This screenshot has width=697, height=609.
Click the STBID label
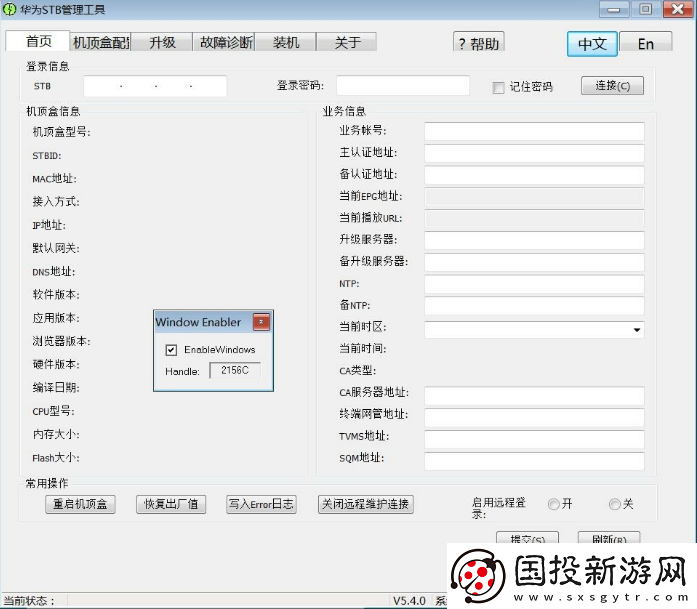[47, 156]
